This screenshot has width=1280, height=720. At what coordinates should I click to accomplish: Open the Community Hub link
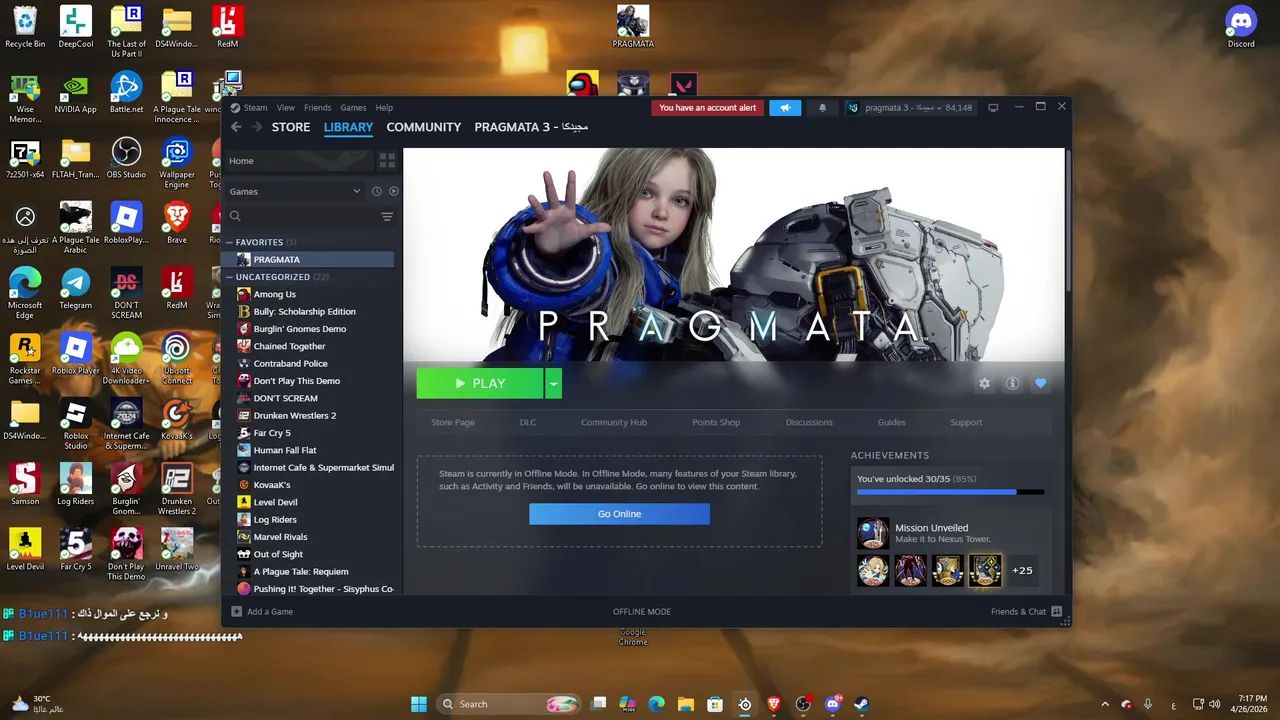point(614,422)
